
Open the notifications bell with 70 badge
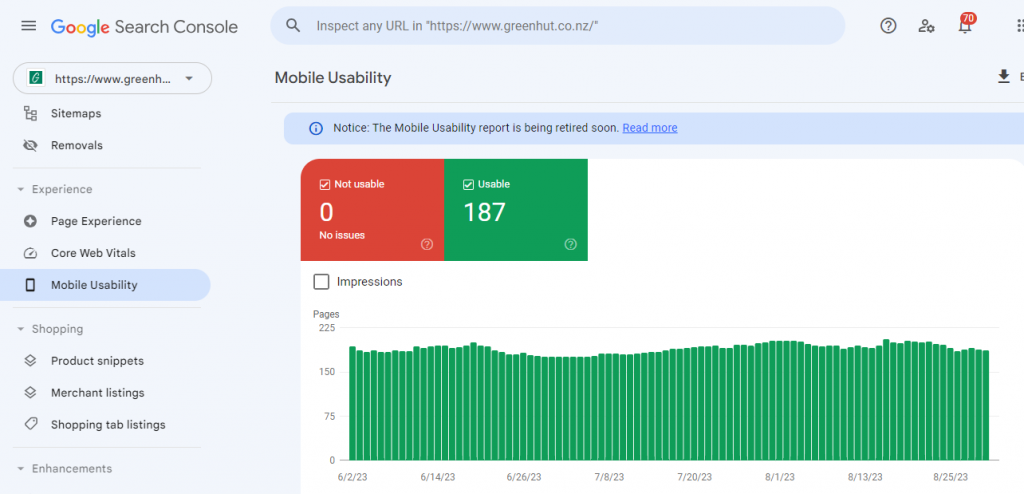point(965,25)
